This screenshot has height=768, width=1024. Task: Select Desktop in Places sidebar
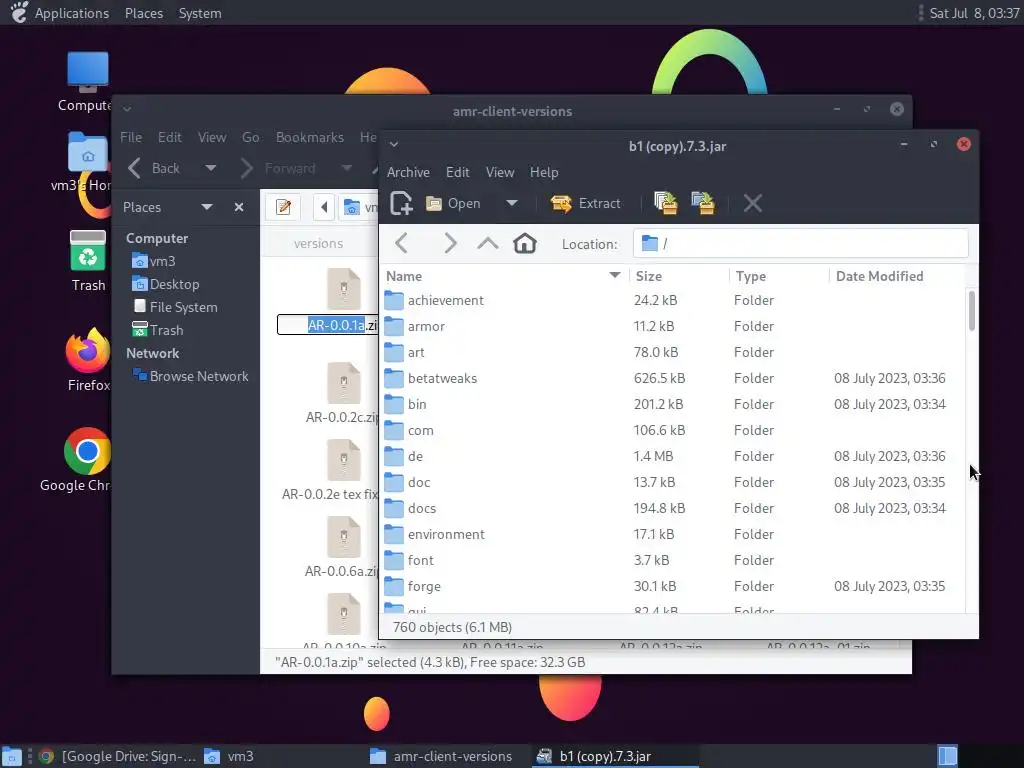pos(166,284)
